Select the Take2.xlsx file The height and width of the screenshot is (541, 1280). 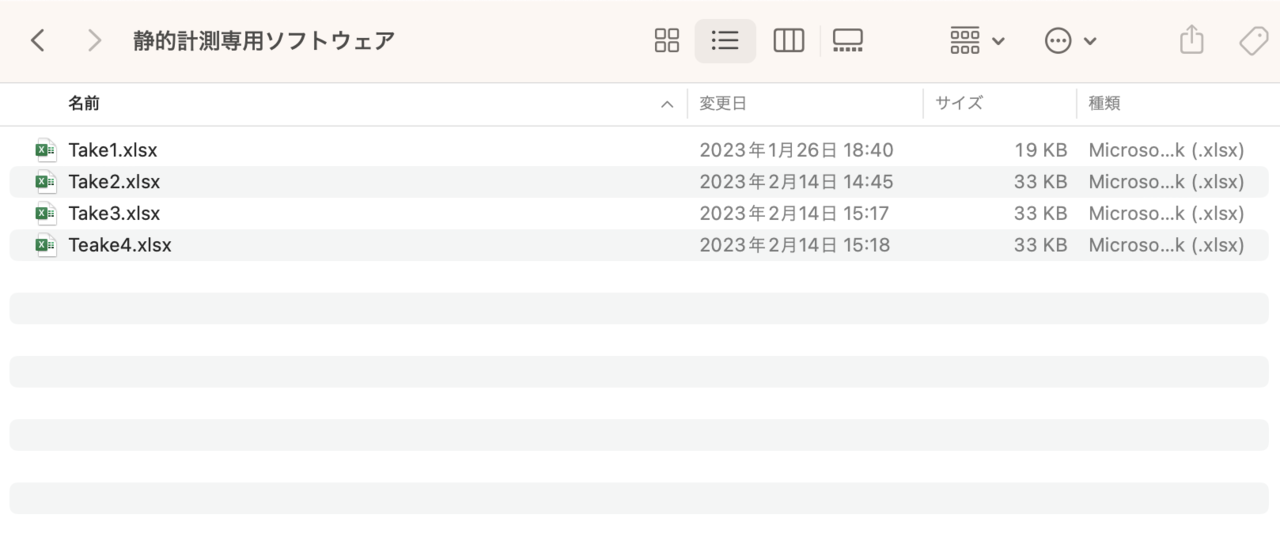640,182
